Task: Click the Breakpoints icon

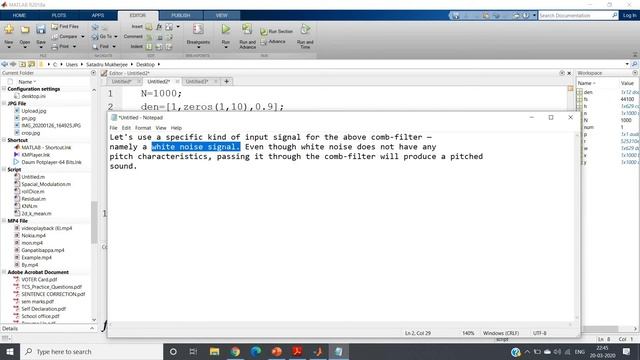Action: 198,29
